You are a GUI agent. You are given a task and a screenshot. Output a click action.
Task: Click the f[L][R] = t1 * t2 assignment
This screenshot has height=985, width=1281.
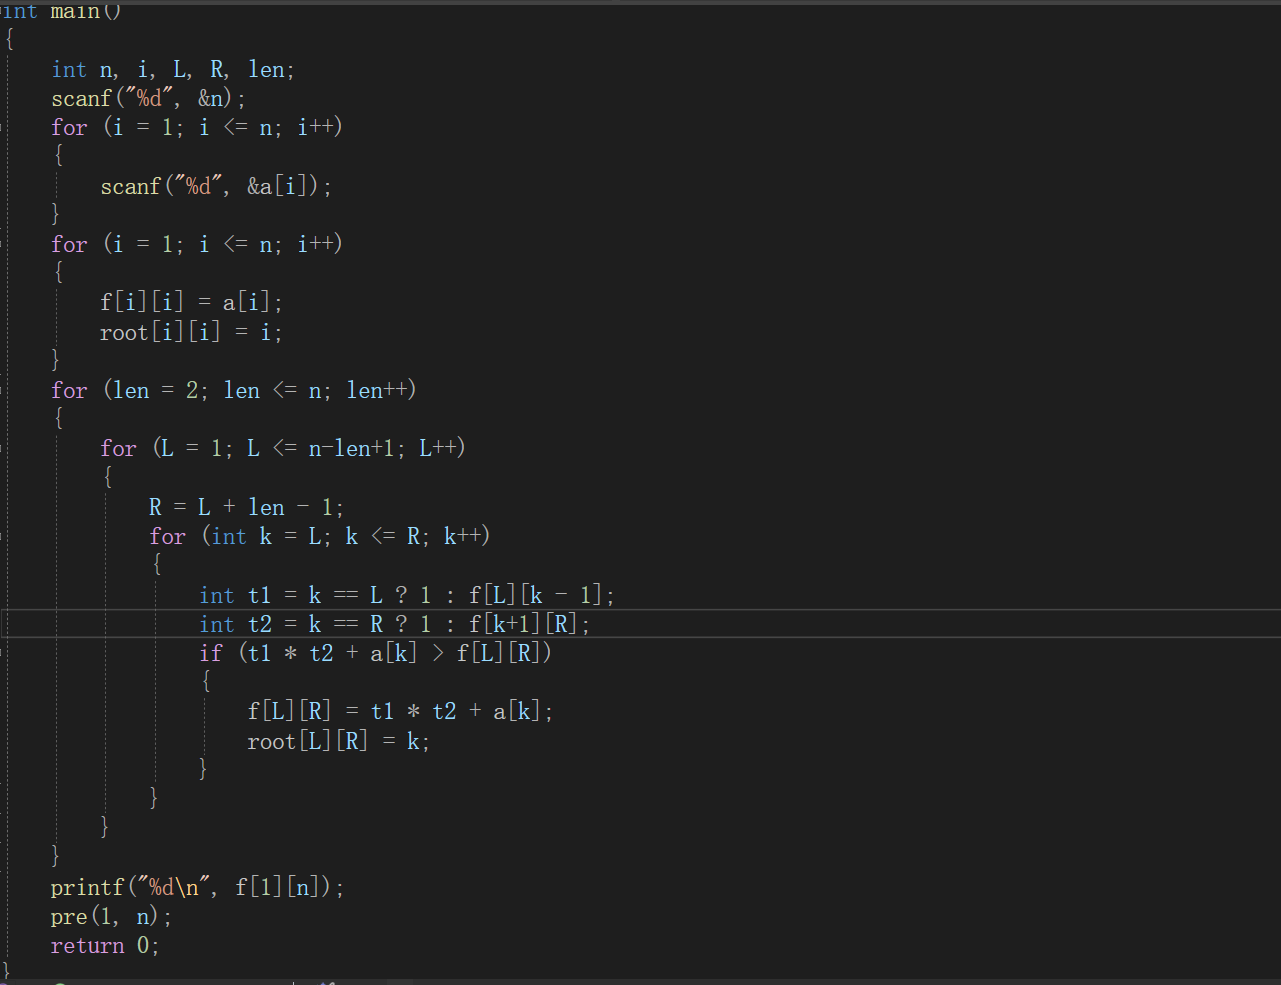coord(399,711)
